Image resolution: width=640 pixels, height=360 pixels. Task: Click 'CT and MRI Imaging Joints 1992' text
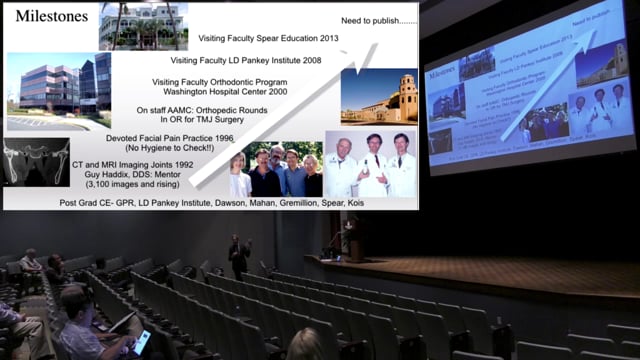click(133, 165)
